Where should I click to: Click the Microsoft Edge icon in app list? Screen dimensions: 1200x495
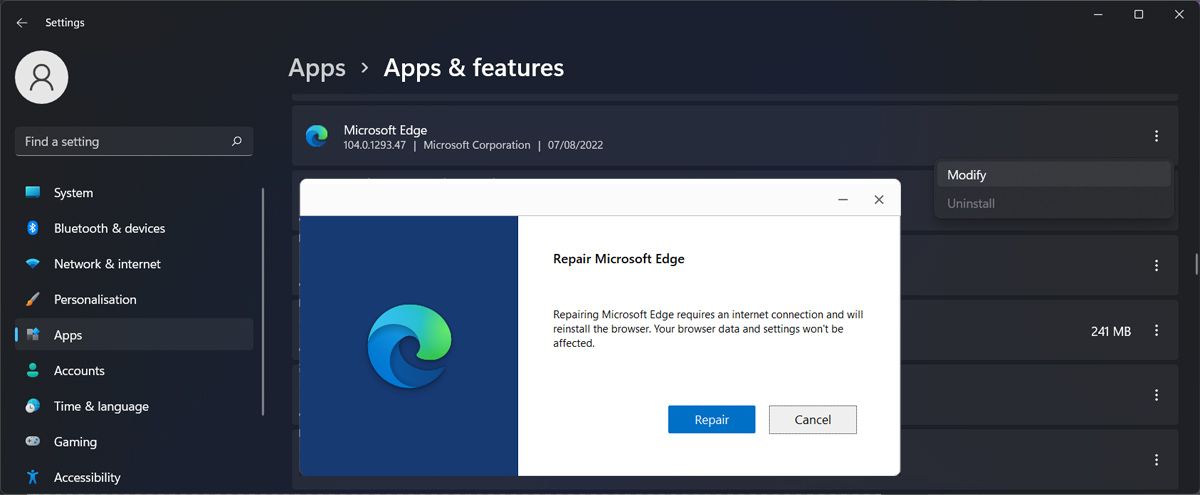coord(317,136)
